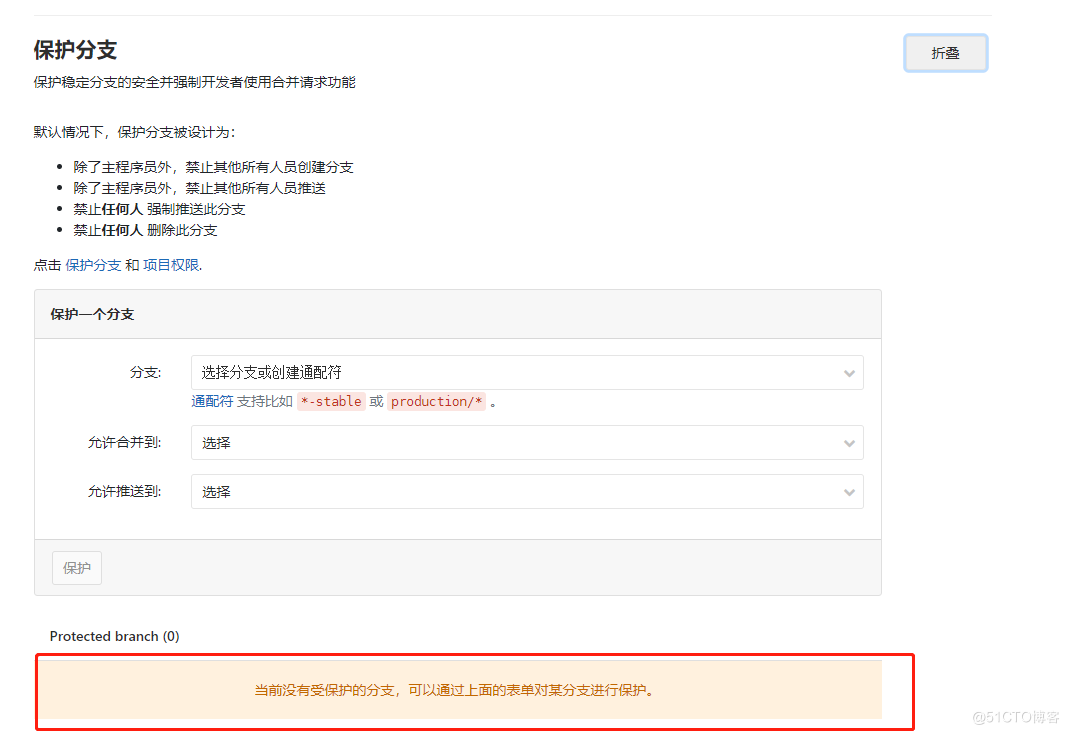
Task: Click the subtitle about 合并请求功能
Action: [195, 82]
